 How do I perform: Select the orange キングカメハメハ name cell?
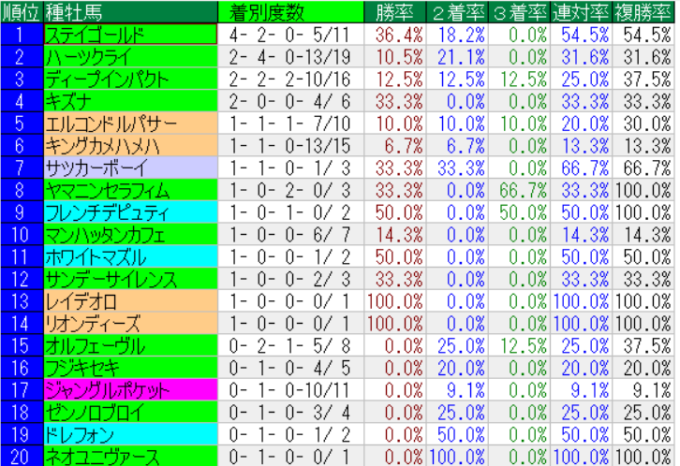(x=130, y=145)
